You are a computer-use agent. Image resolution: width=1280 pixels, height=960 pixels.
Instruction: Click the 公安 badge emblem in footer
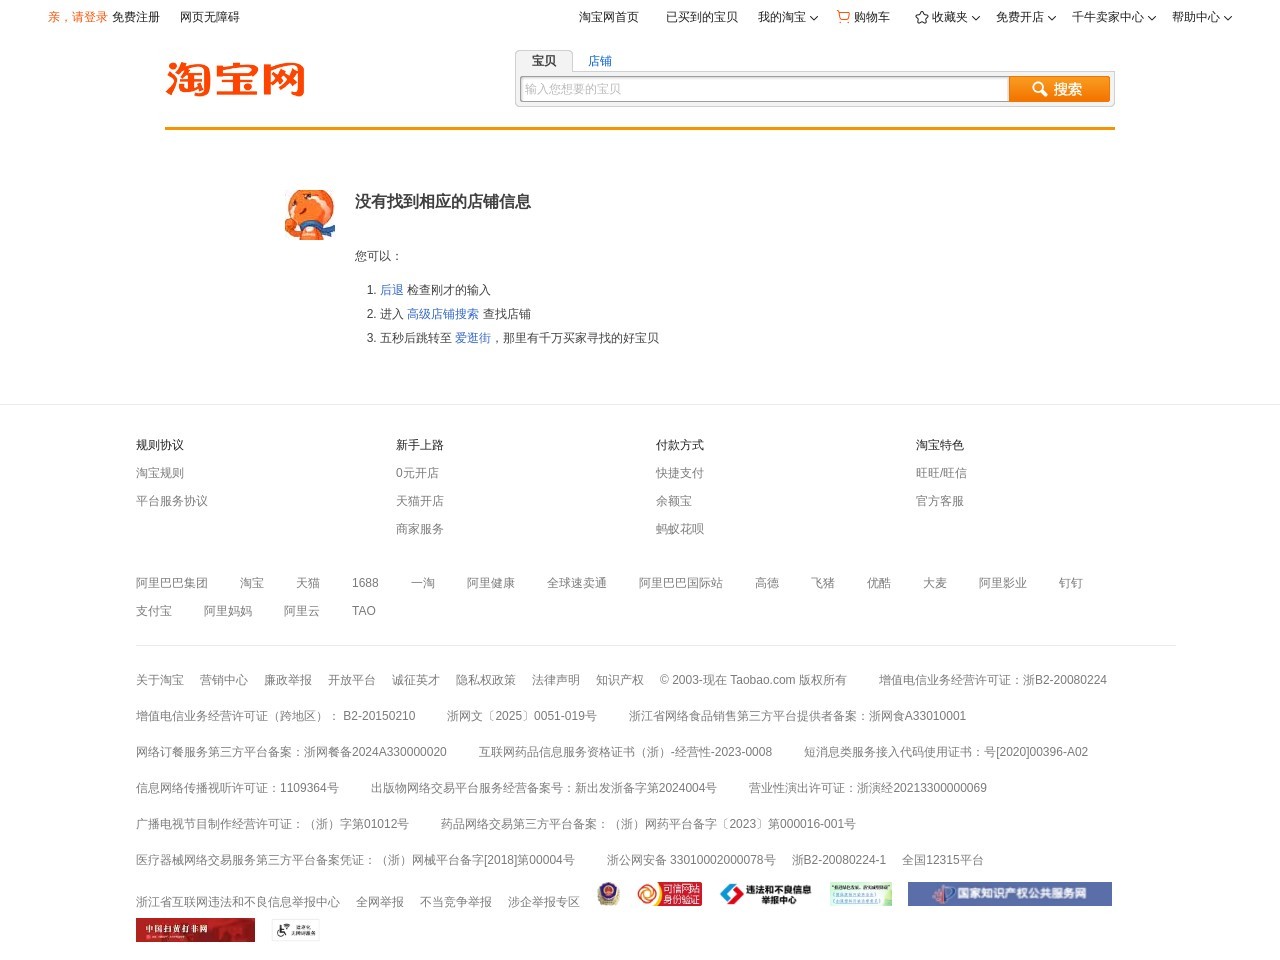coord(608,893)
